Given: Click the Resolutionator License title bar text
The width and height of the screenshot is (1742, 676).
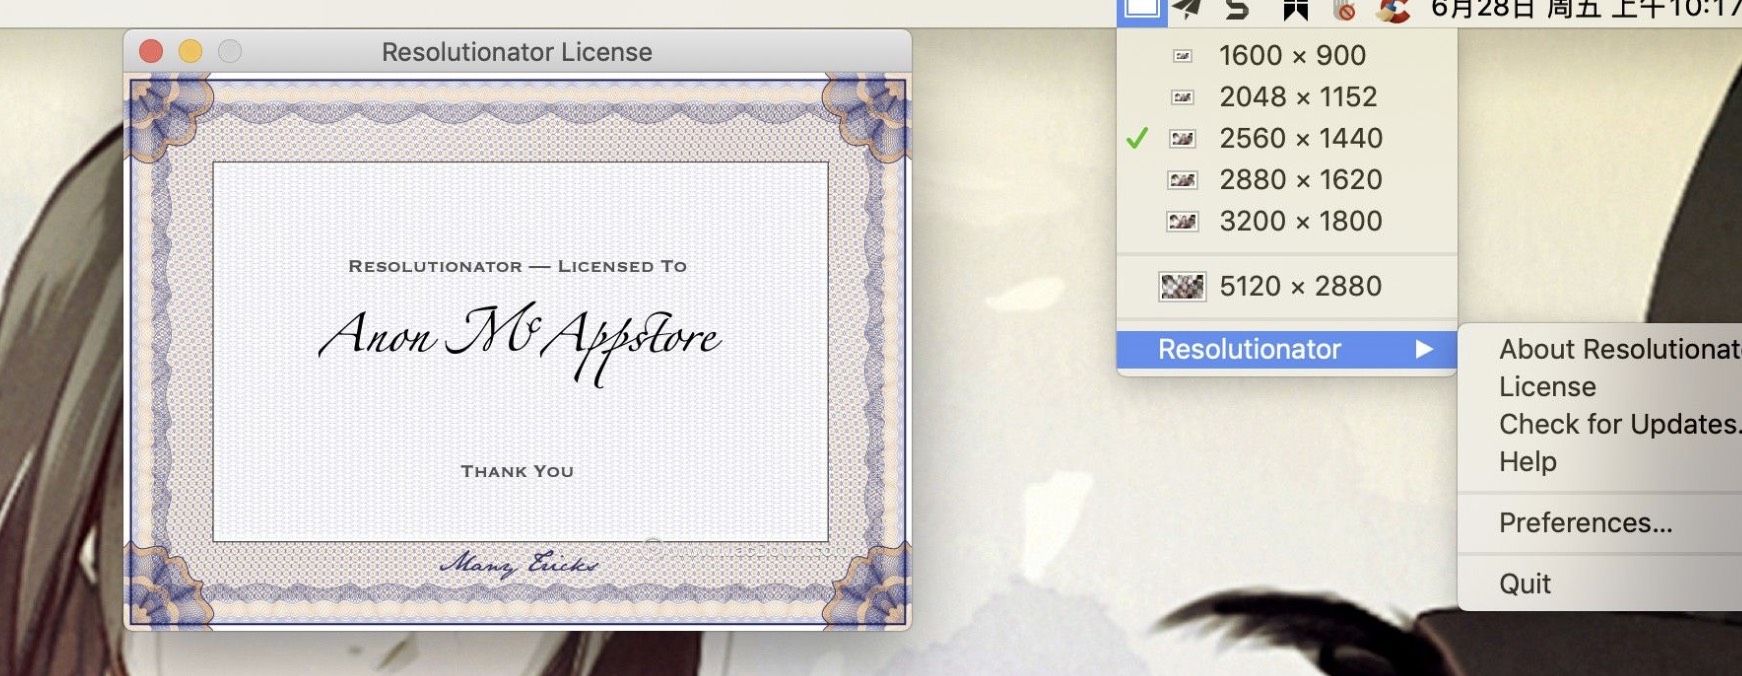Looking at the screenshot, I should (517, 52).
